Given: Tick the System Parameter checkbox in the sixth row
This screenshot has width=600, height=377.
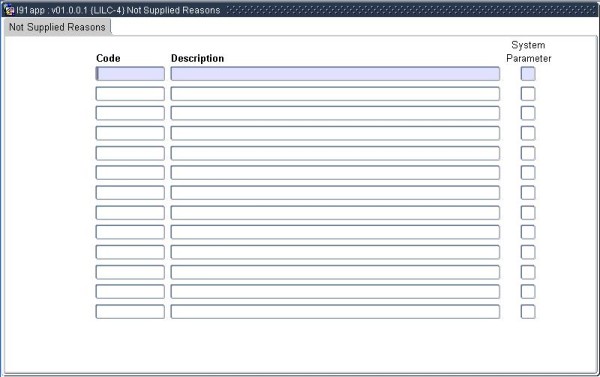Looking at the screenshot, I should [x=528, y=173].
